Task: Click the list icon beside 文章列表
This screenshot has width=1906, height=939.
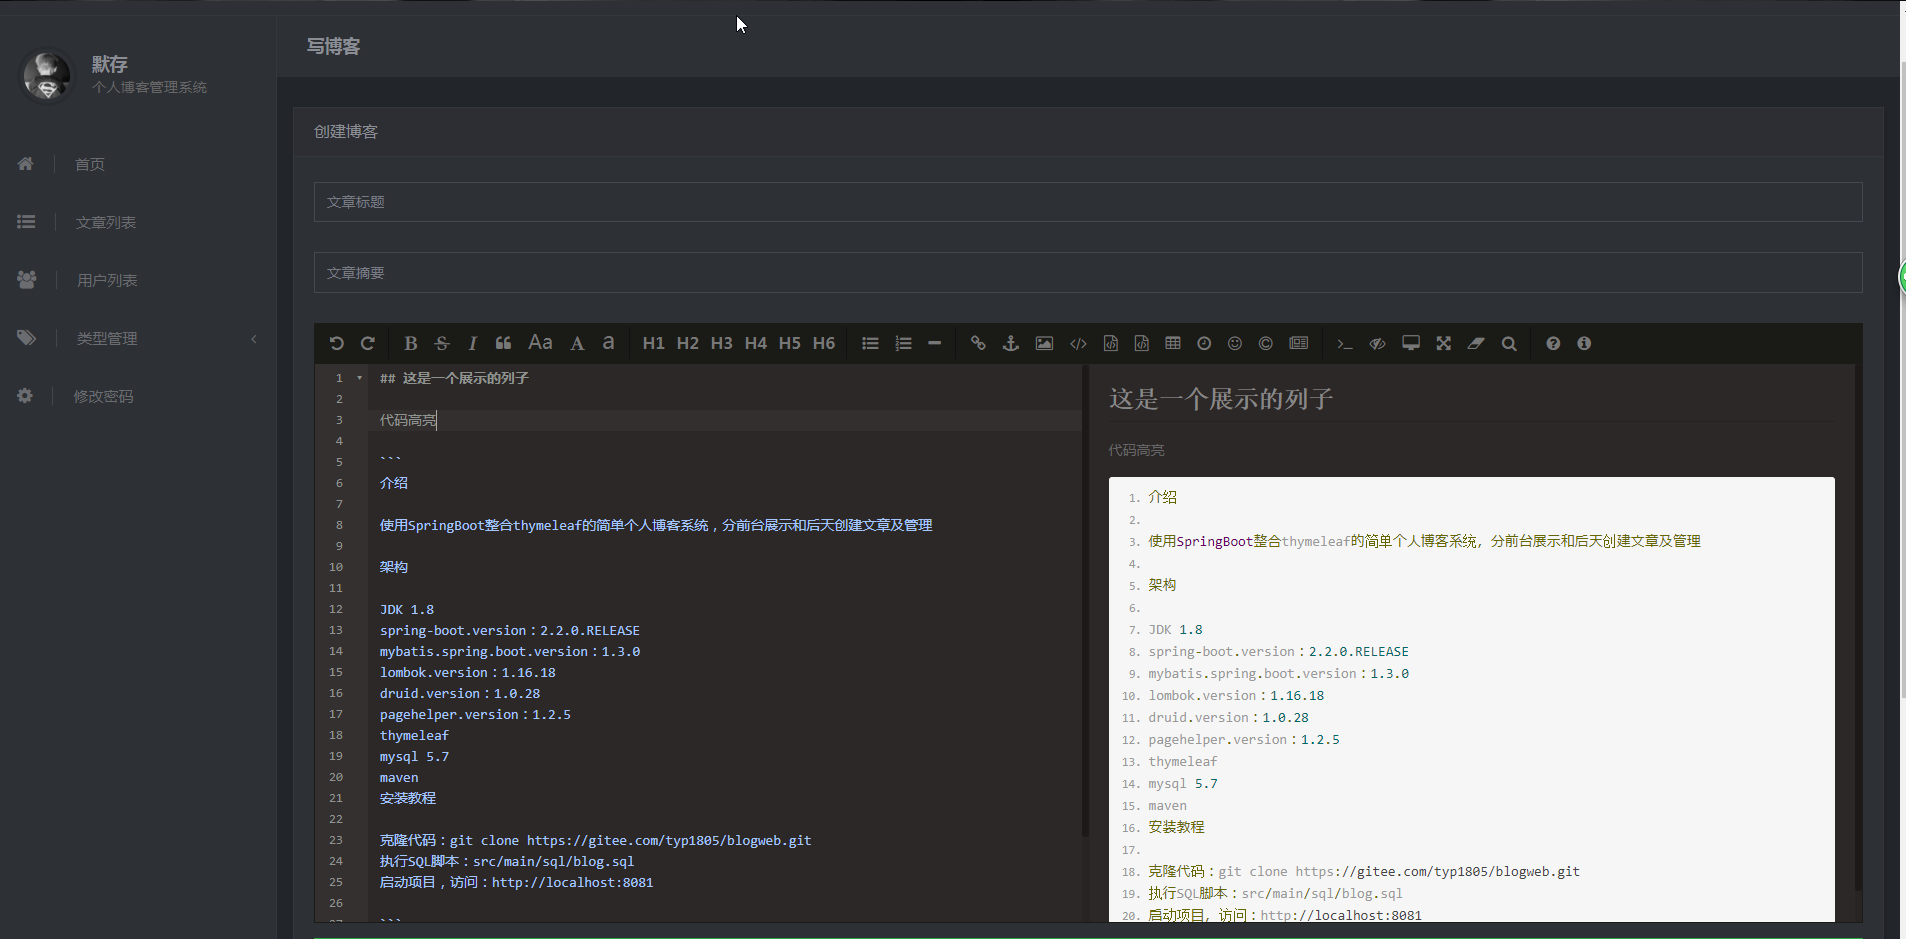Action: (26, 222)
